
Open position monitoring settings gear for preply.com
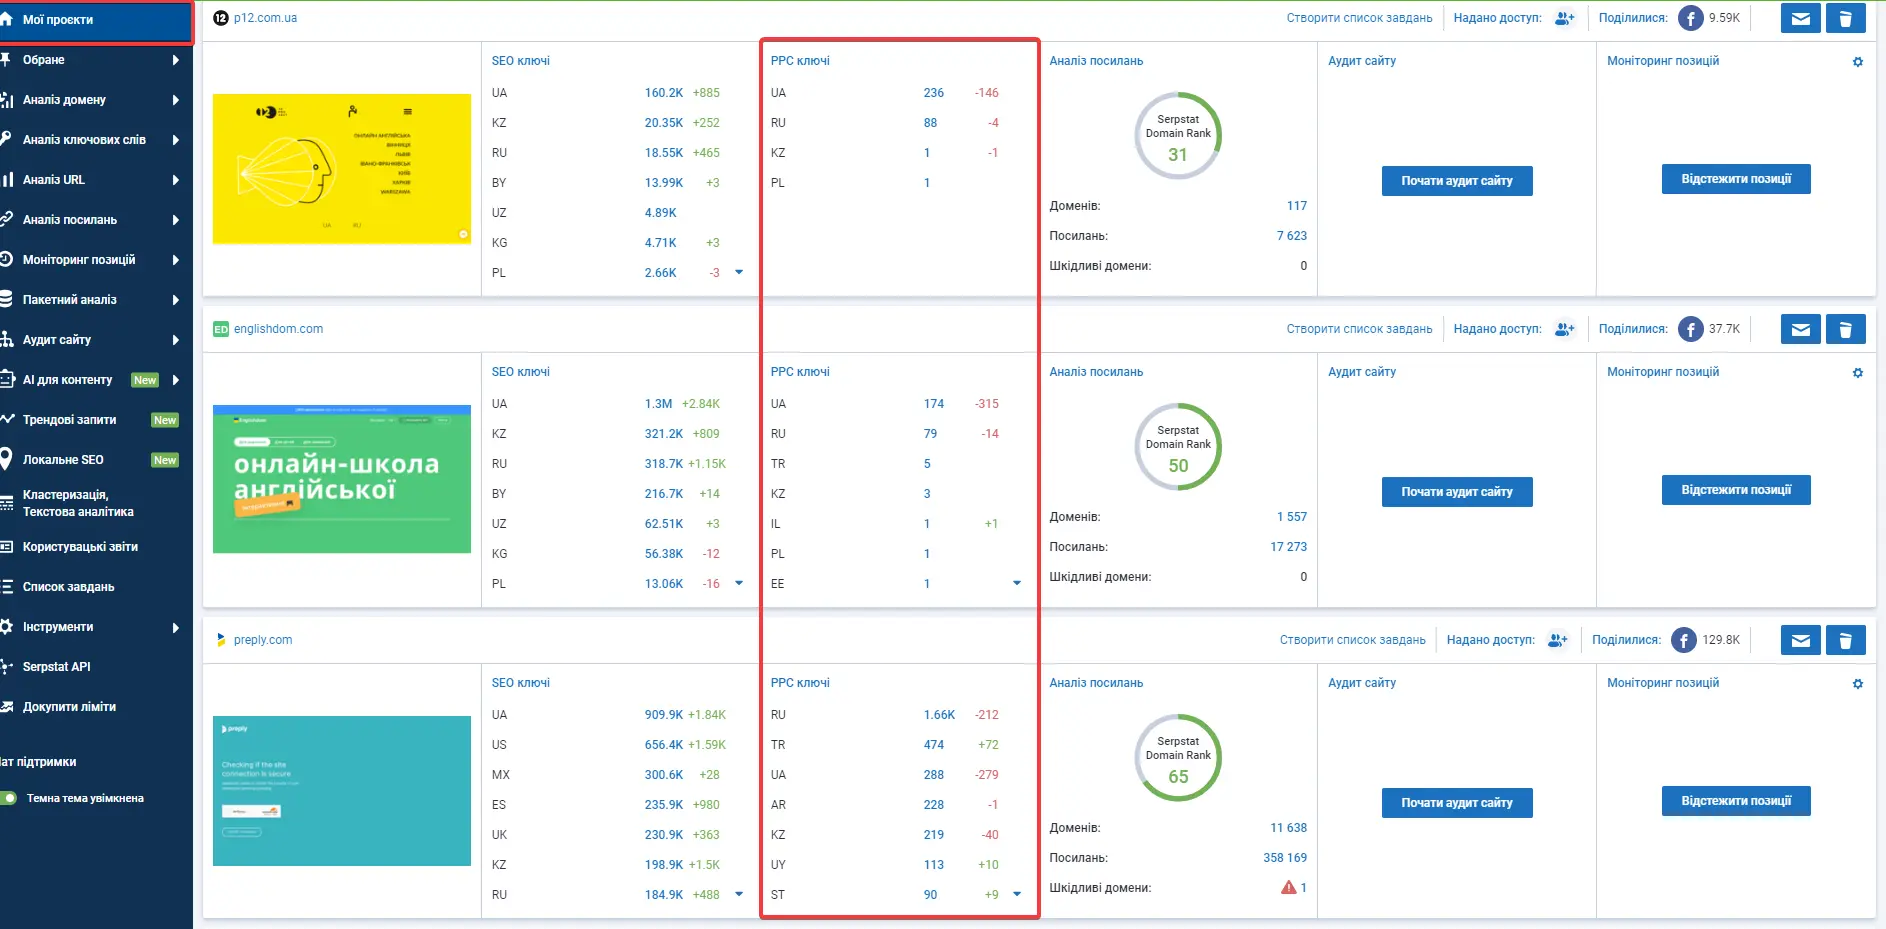[x=1858, y=684]
